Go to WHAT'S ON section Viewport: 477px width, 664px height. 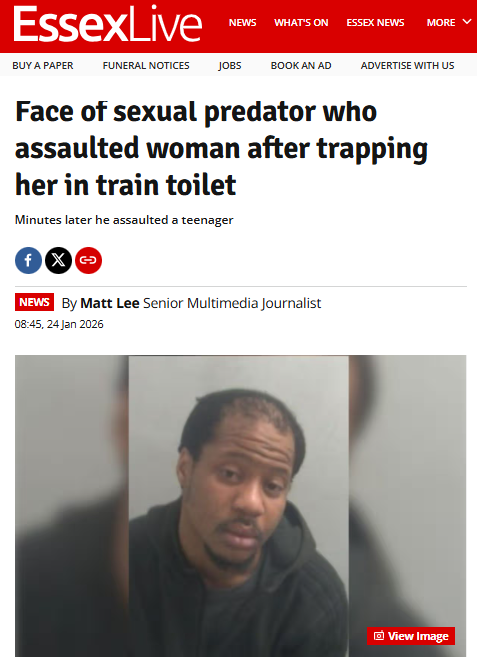coord(301,22)
